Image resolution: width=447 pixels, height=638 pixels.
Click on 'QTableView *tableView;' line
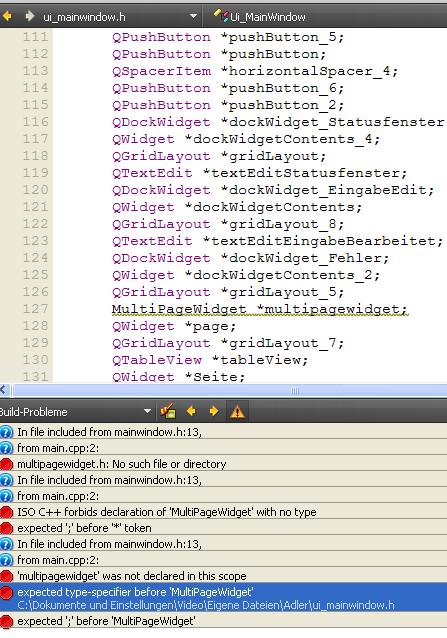tap(210, 360)
